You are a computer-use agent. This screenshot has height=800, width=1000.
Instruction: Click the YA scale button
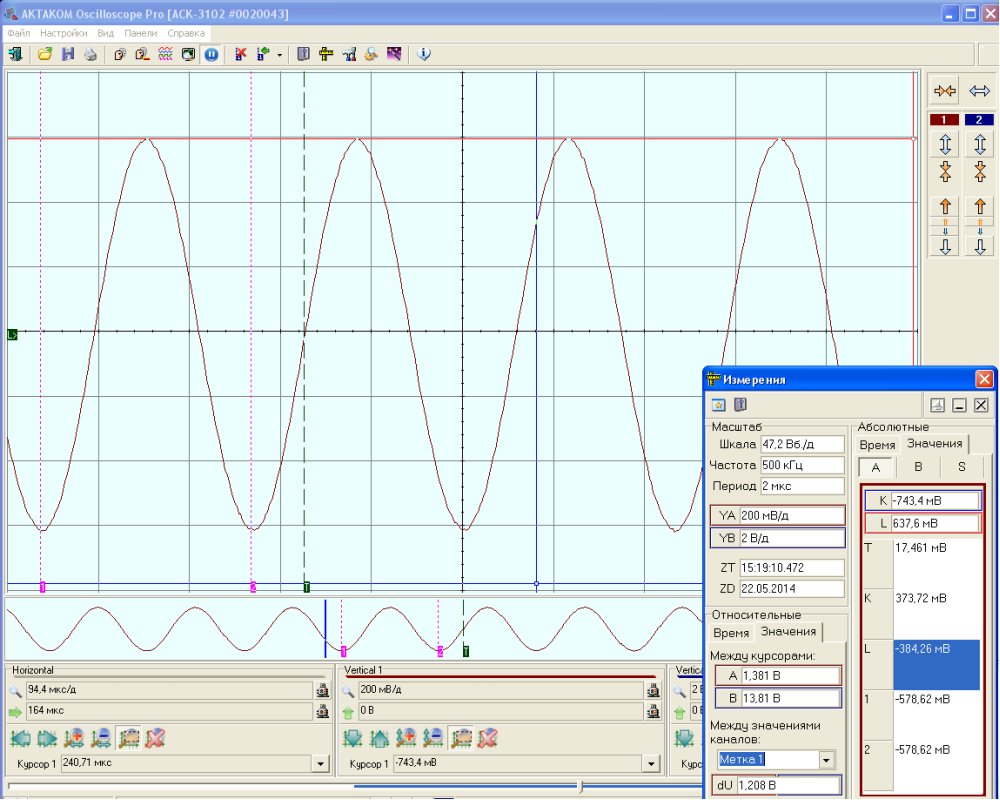tap(727, 515)
